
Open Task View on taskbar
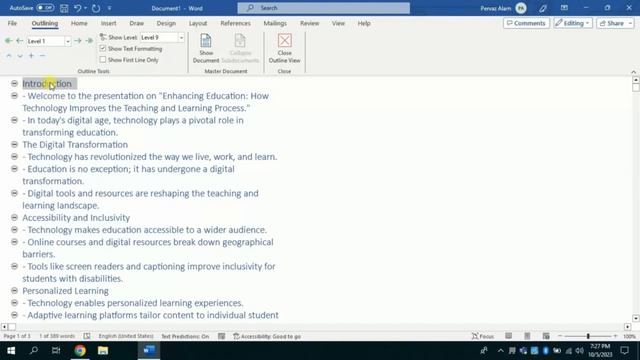(x=56, y=350)
